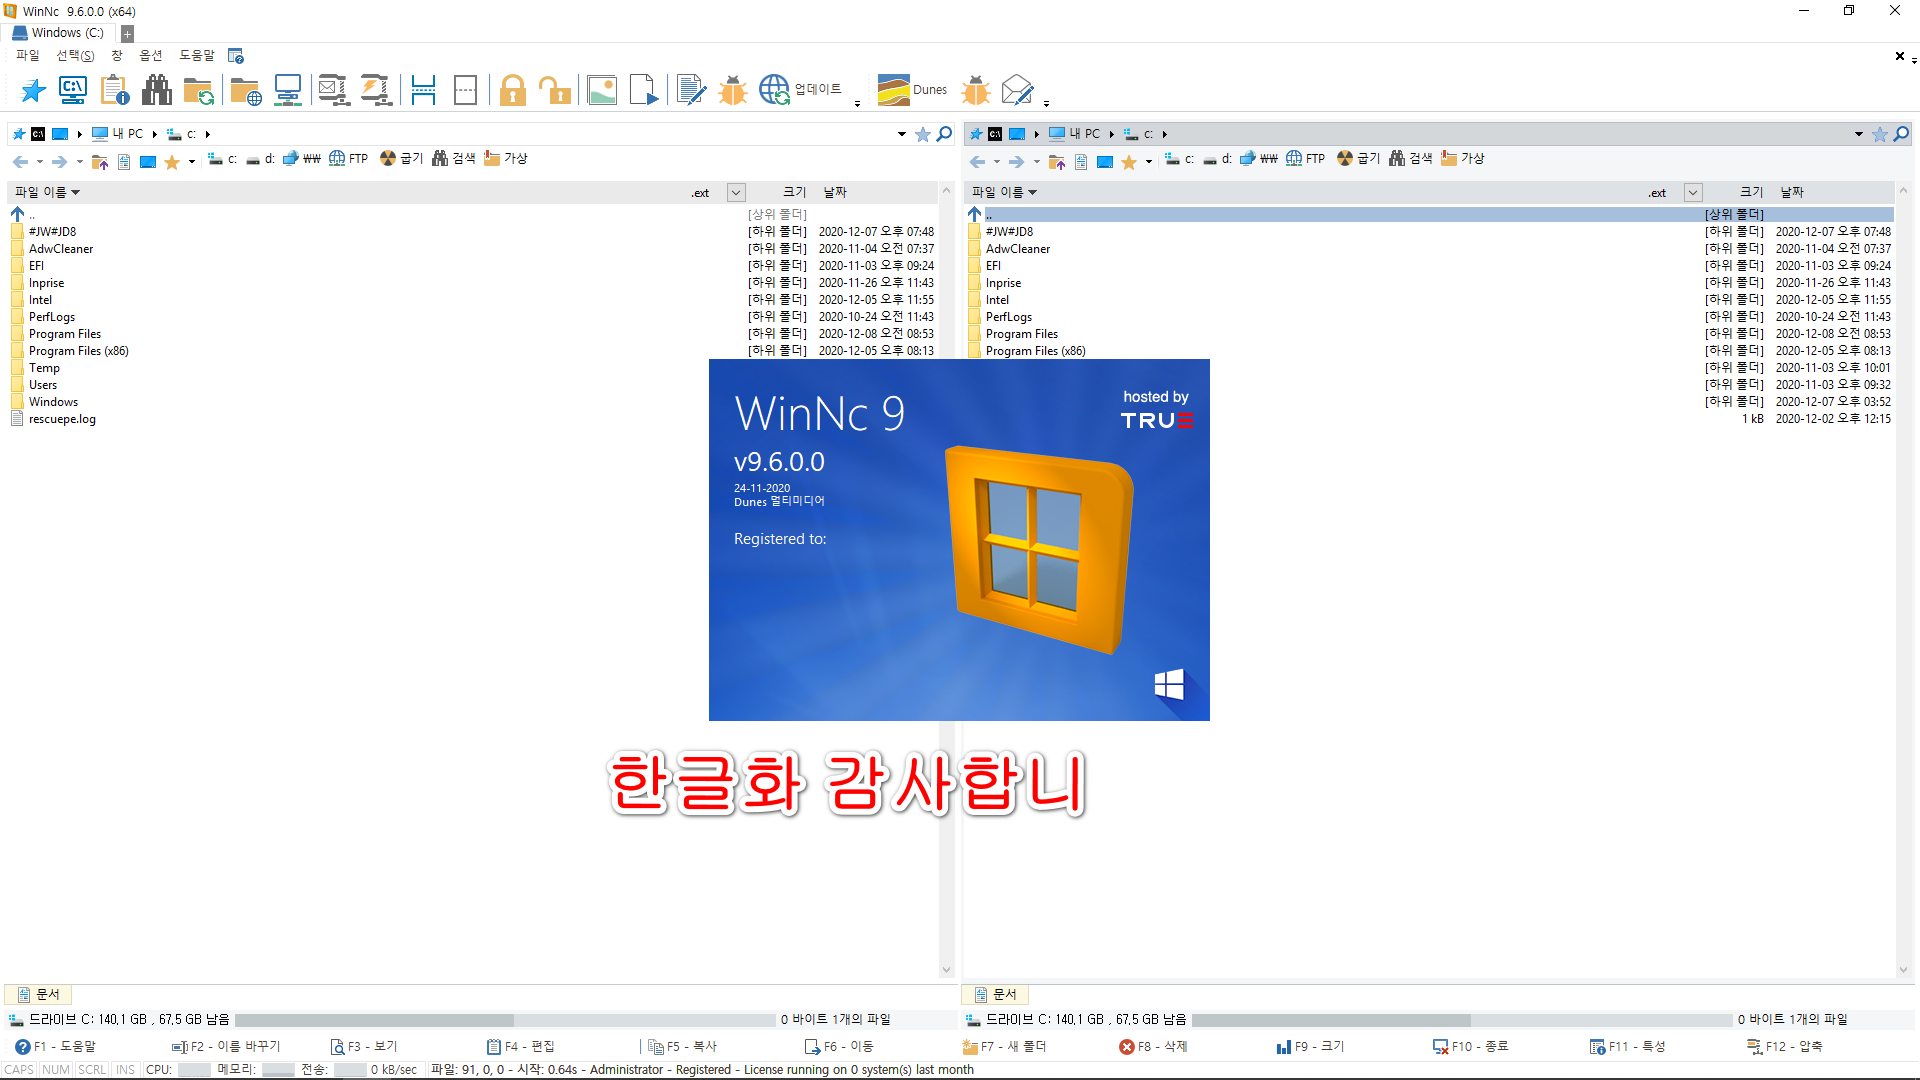Select the Windows (C:) tab
This screenshot has width=1920, height=1080.
coord(59,33)
